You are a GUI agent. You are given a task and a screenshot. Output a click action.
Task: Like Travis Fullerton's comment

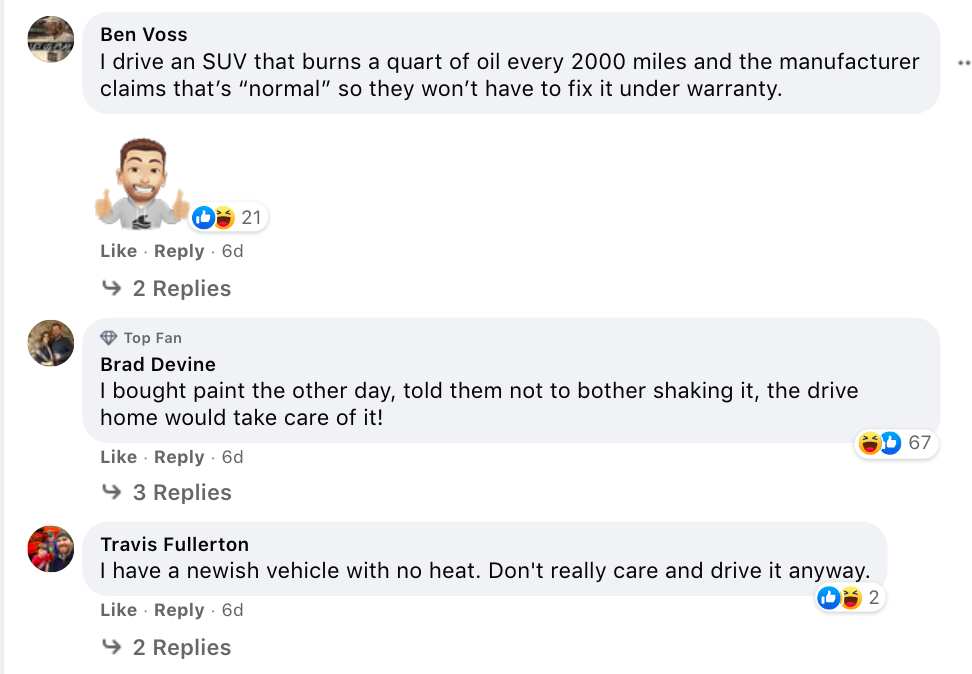point(118,610)
